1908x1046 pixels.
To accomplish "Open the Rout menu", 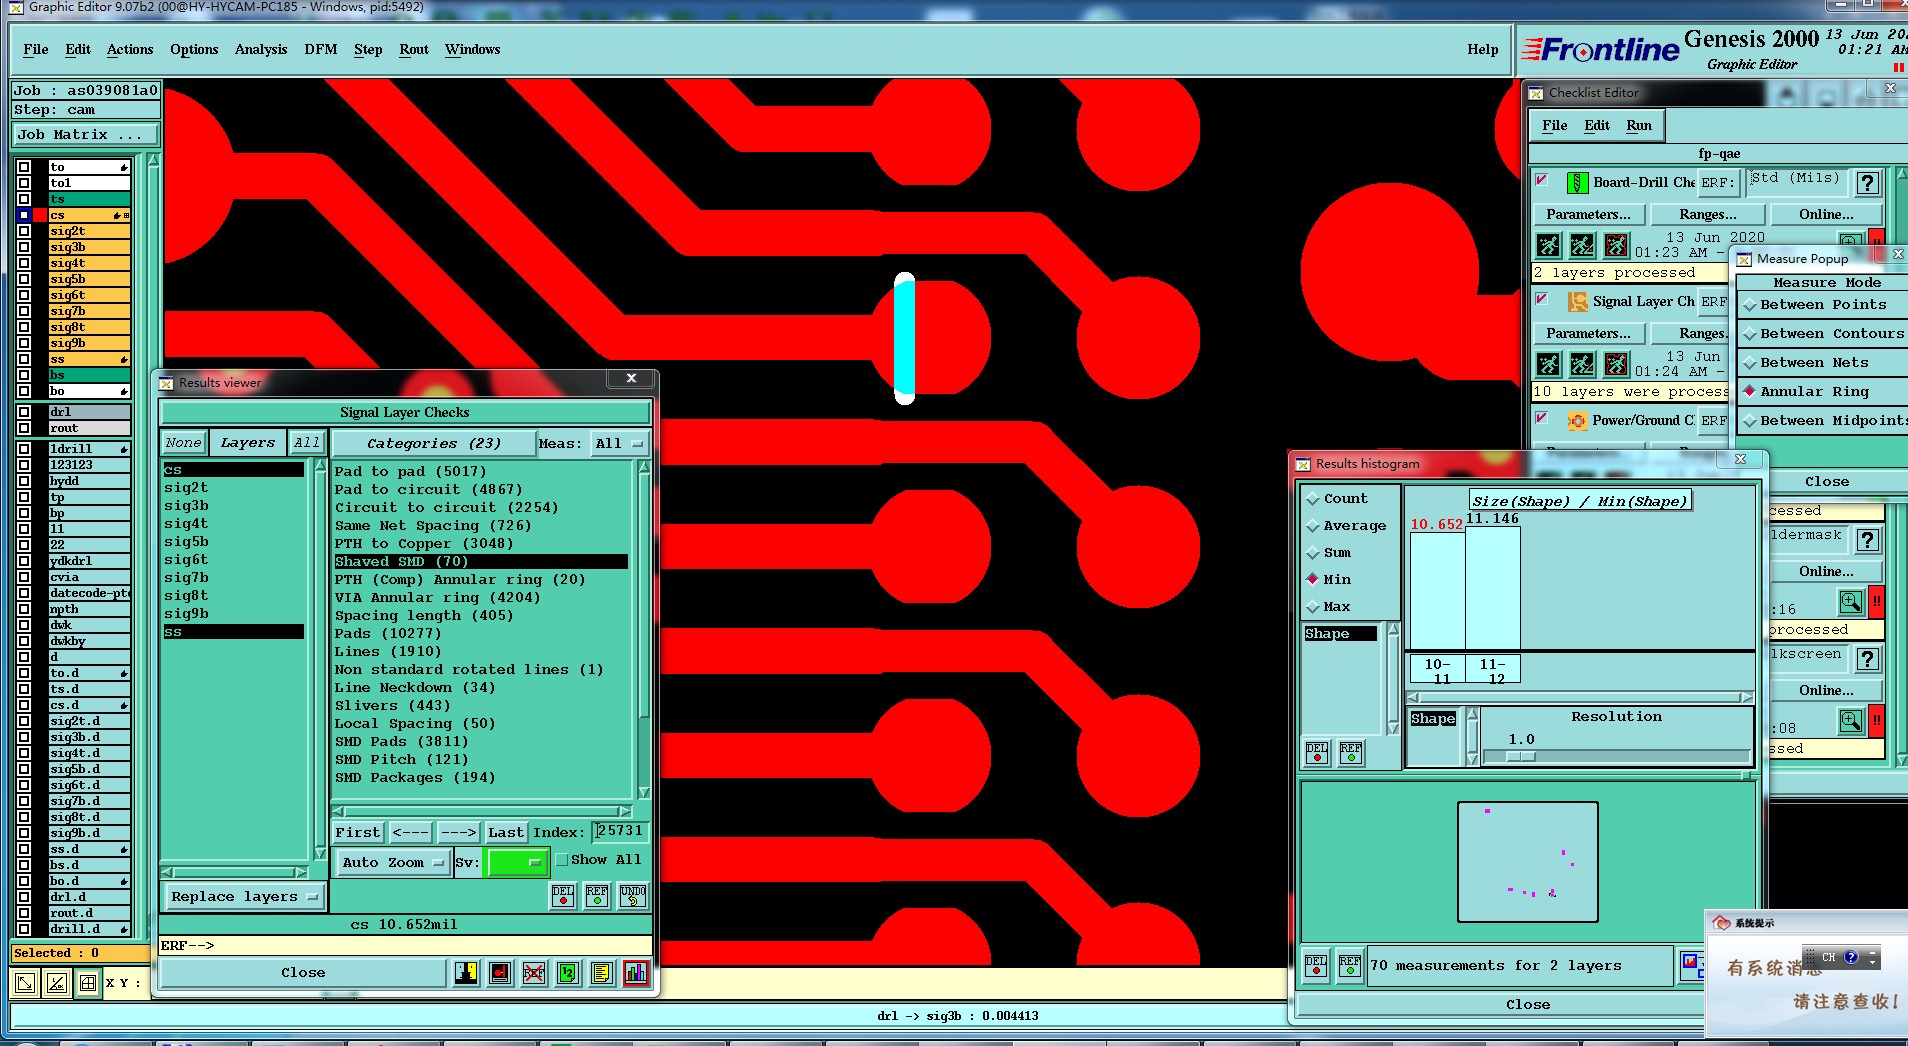I will [414, 49].
